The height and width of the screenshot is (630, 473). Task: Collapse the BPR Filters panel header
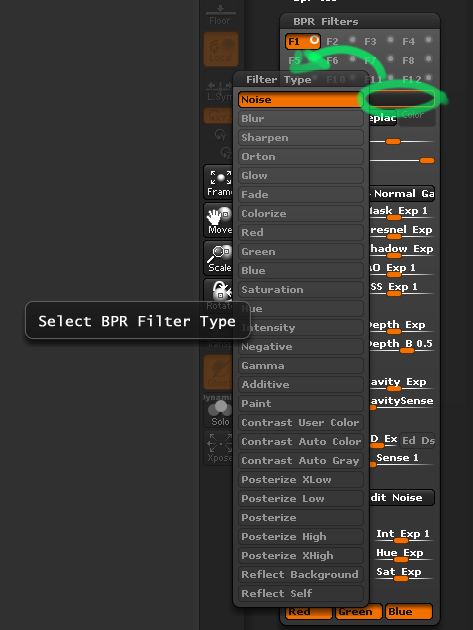click(360, 21)
